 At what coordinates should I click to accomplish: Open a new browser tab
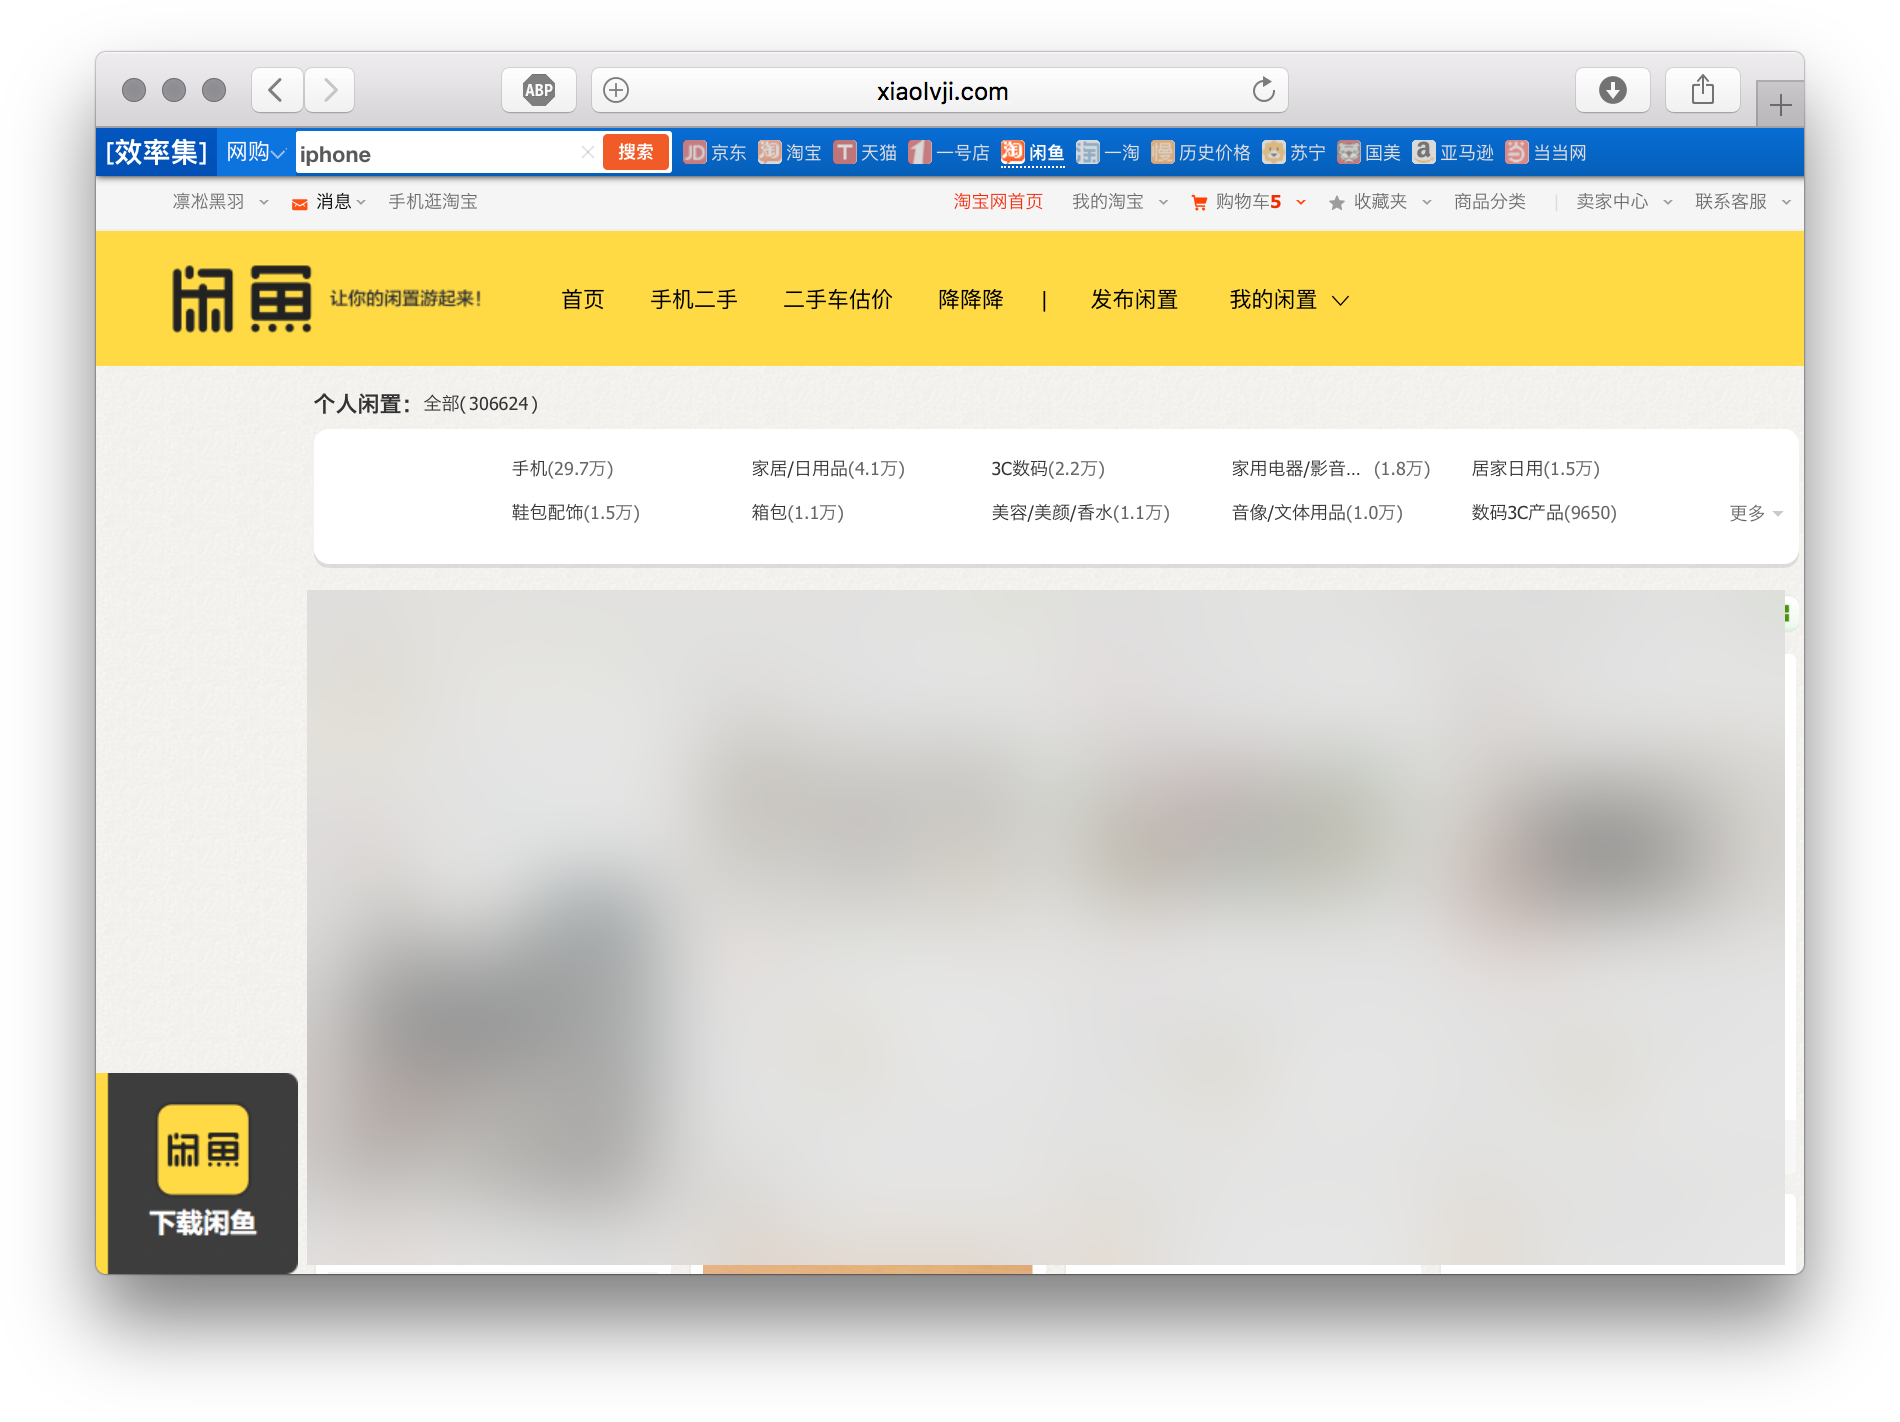coord(1780,105)
